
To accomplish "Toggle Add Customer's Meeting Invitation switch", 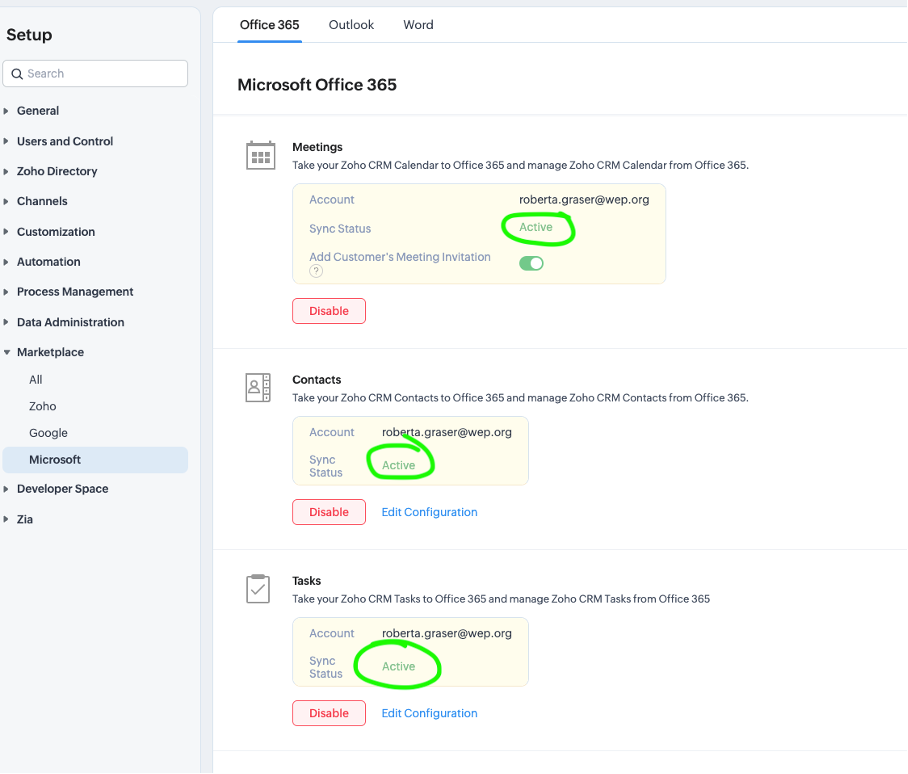I will pos(531,263).
